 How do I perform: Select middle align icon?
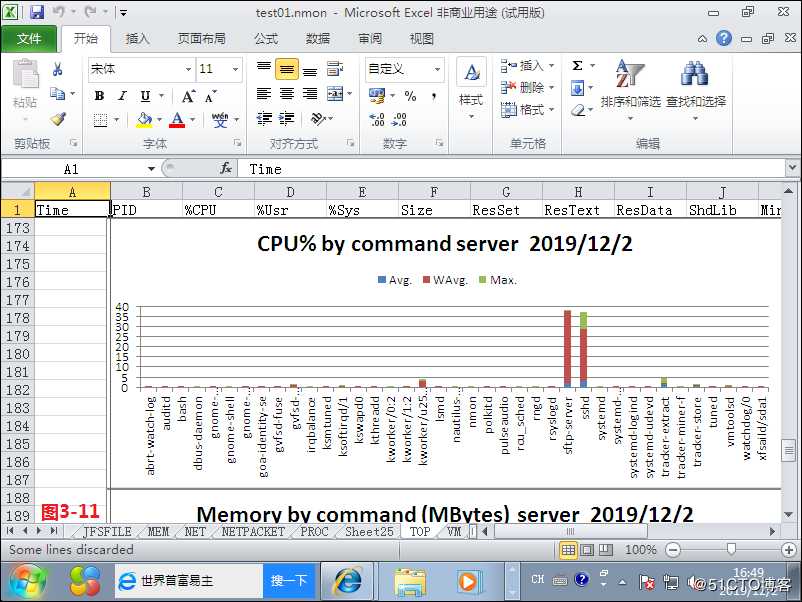click(x=287, y=69)
